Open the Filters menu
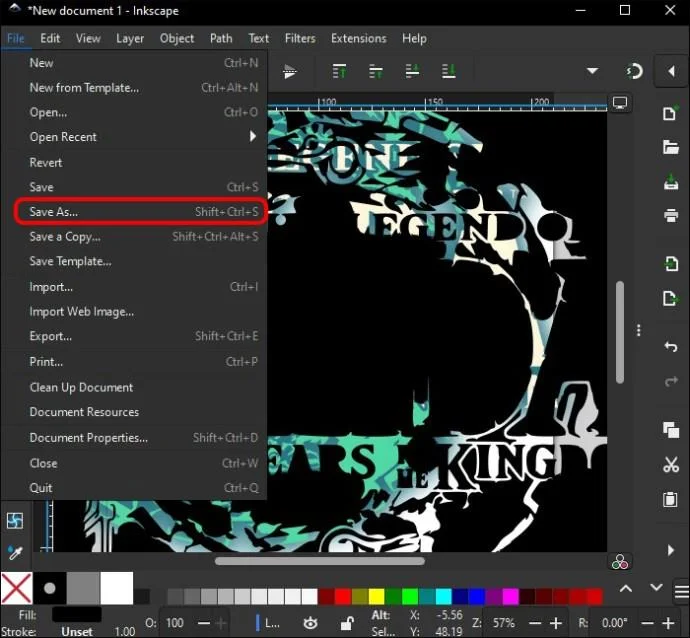 coord(300,39)
